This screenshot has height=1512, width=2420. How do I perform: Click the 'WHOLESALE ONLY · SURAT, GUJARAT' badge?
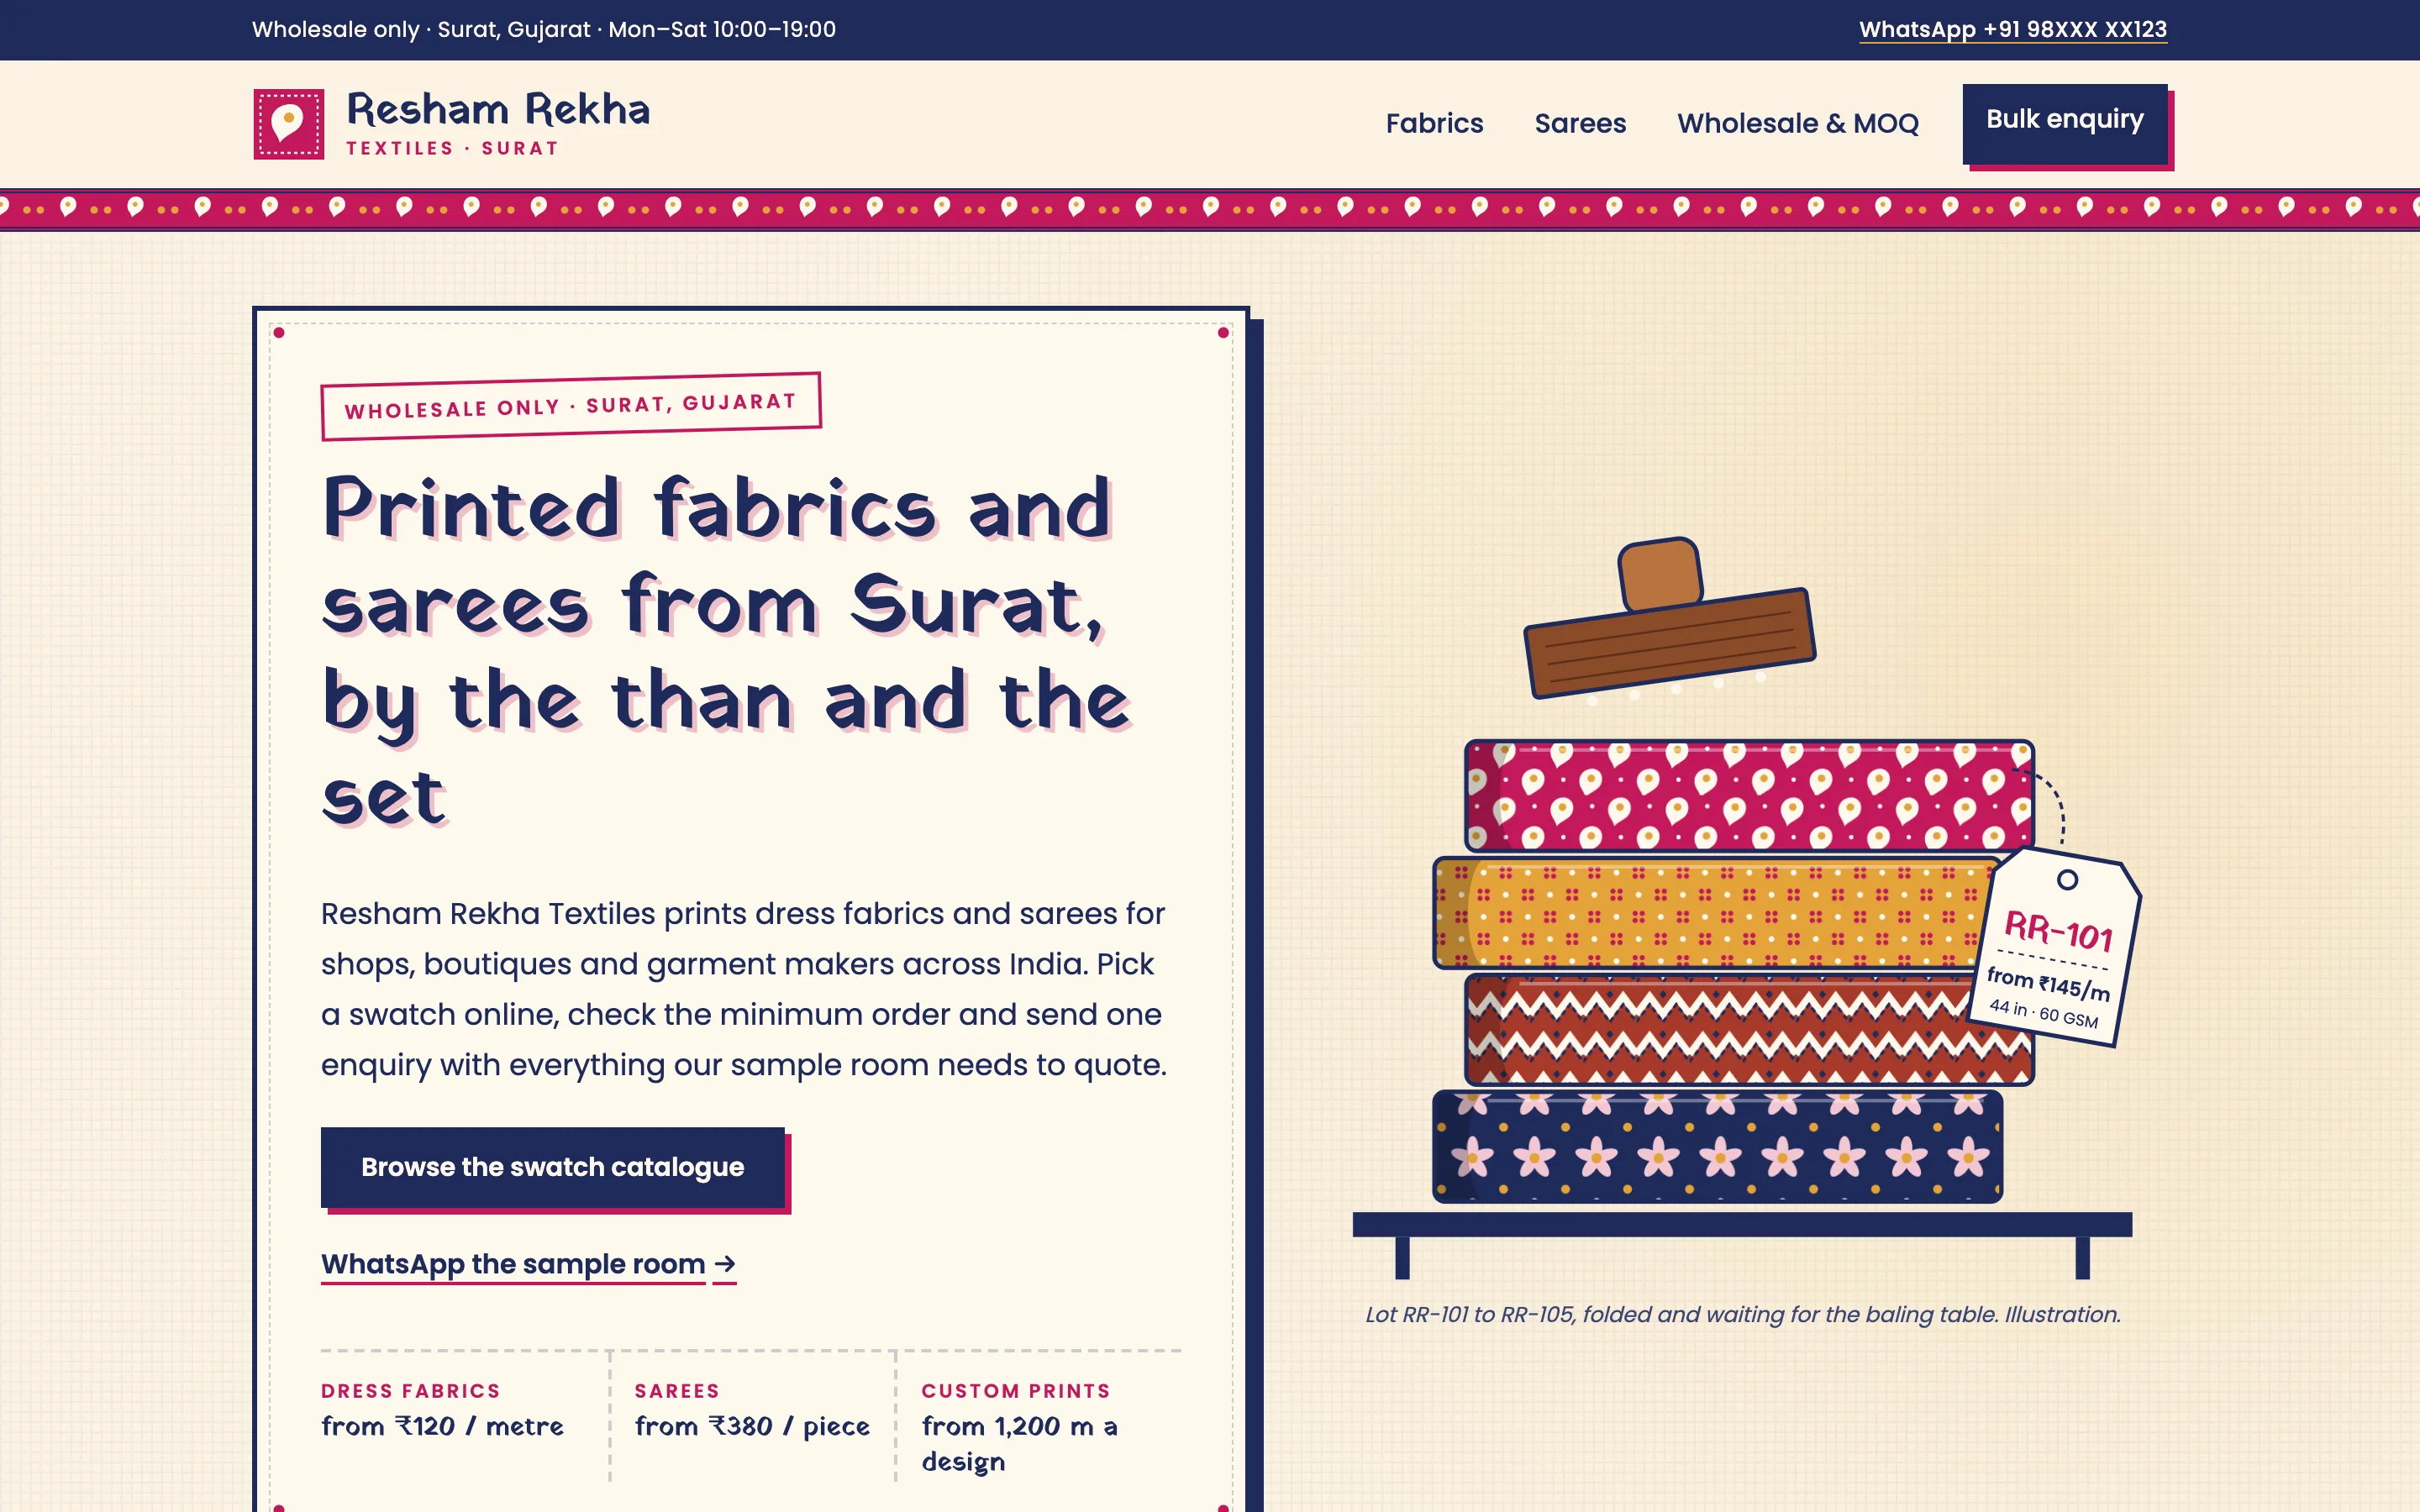(x=570, y=406)
